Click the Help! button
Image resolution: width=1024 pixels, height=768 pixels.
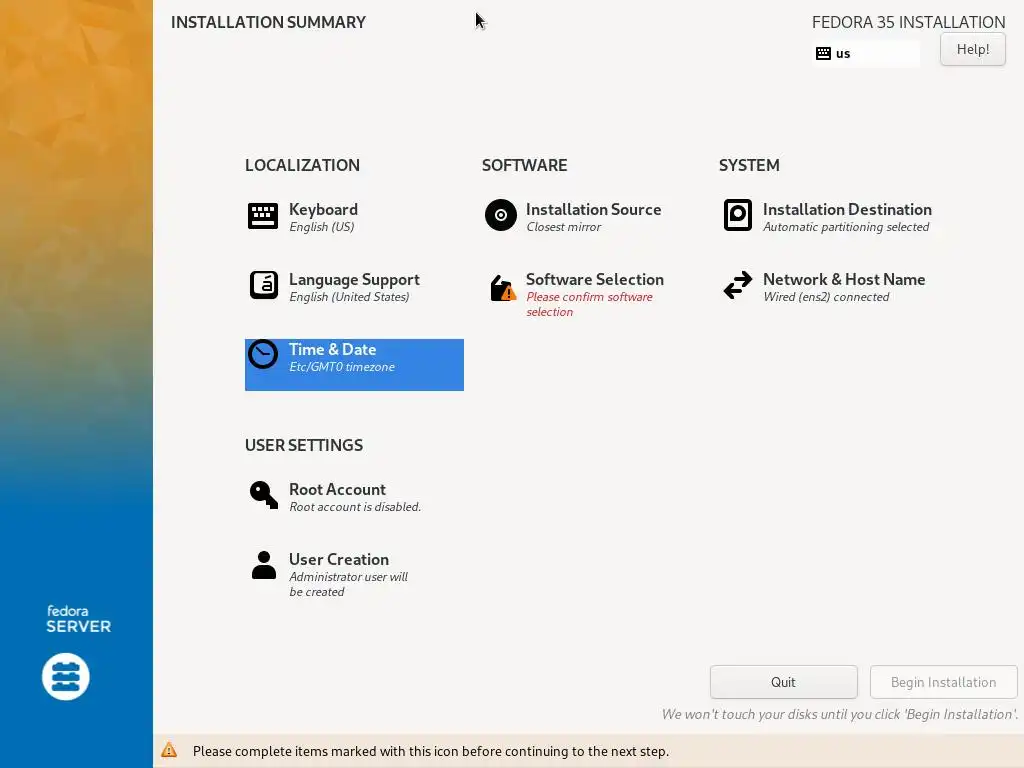pos(972,49)
